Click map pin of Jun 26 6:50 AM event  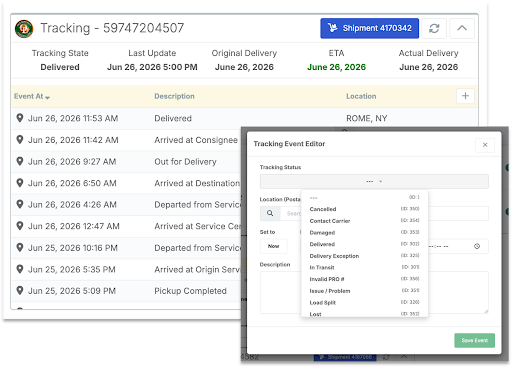pyautogui.click(x=20, y=183)
